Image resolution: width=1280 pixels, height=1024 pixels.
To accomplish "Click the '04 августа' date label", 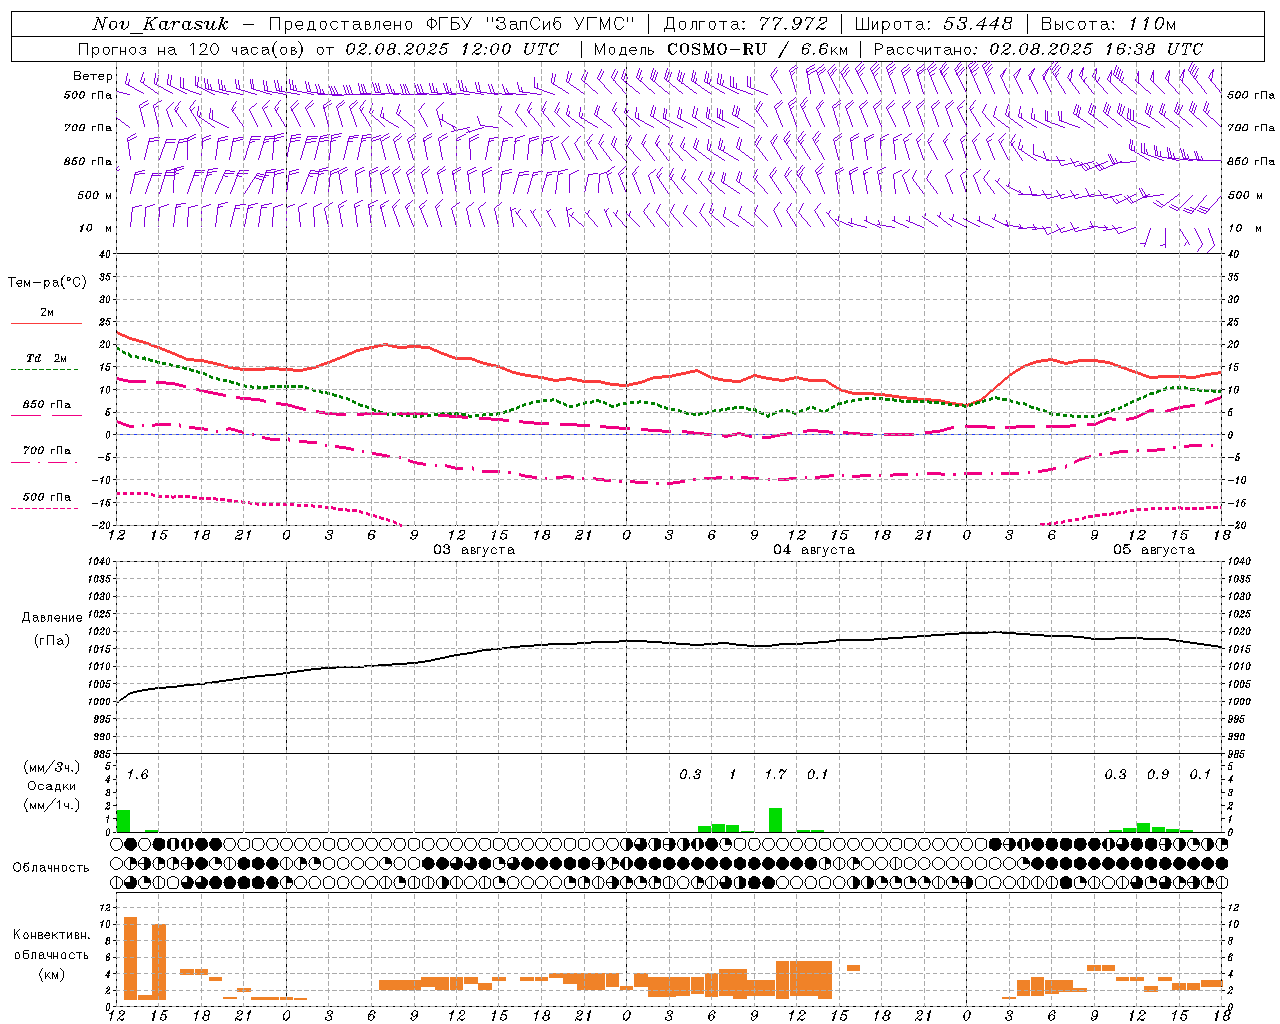I will tap(814, 550).
